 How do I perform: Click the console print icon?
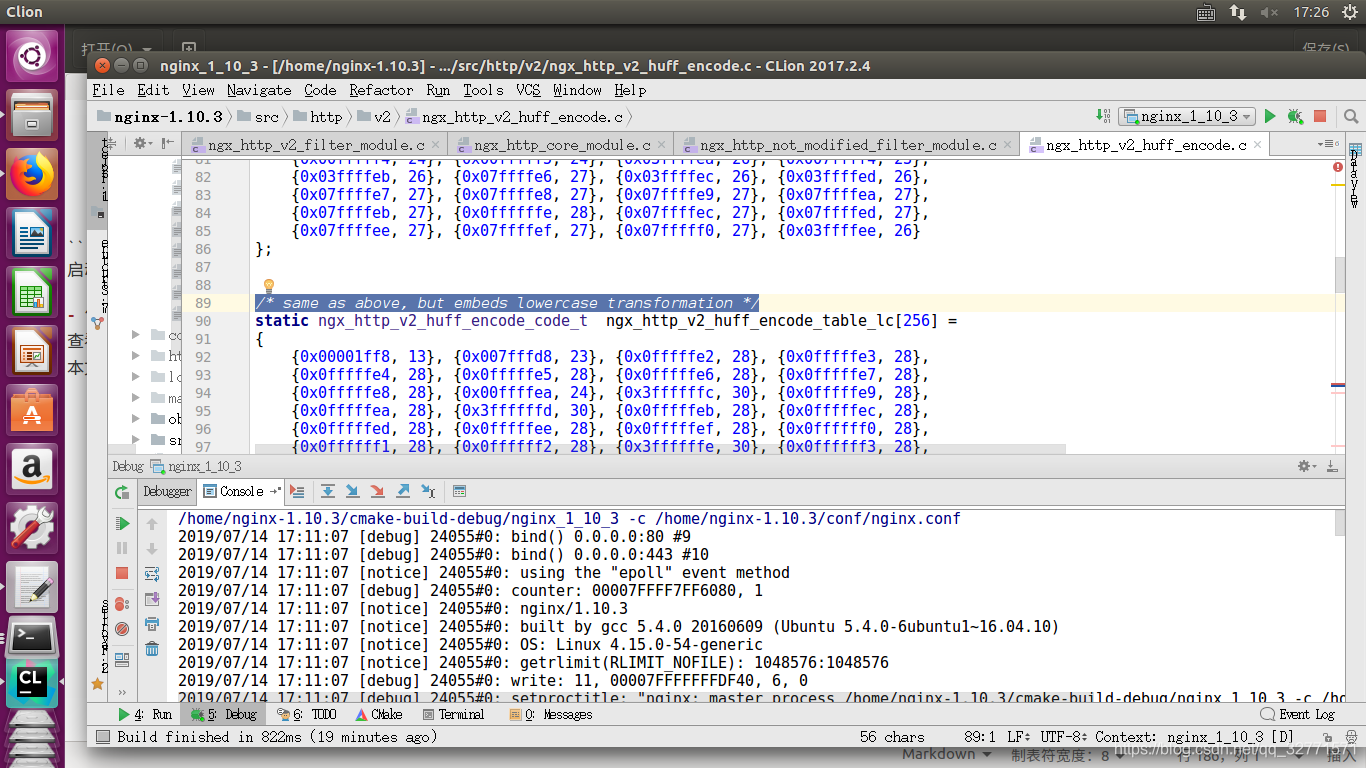click(152, 624)
